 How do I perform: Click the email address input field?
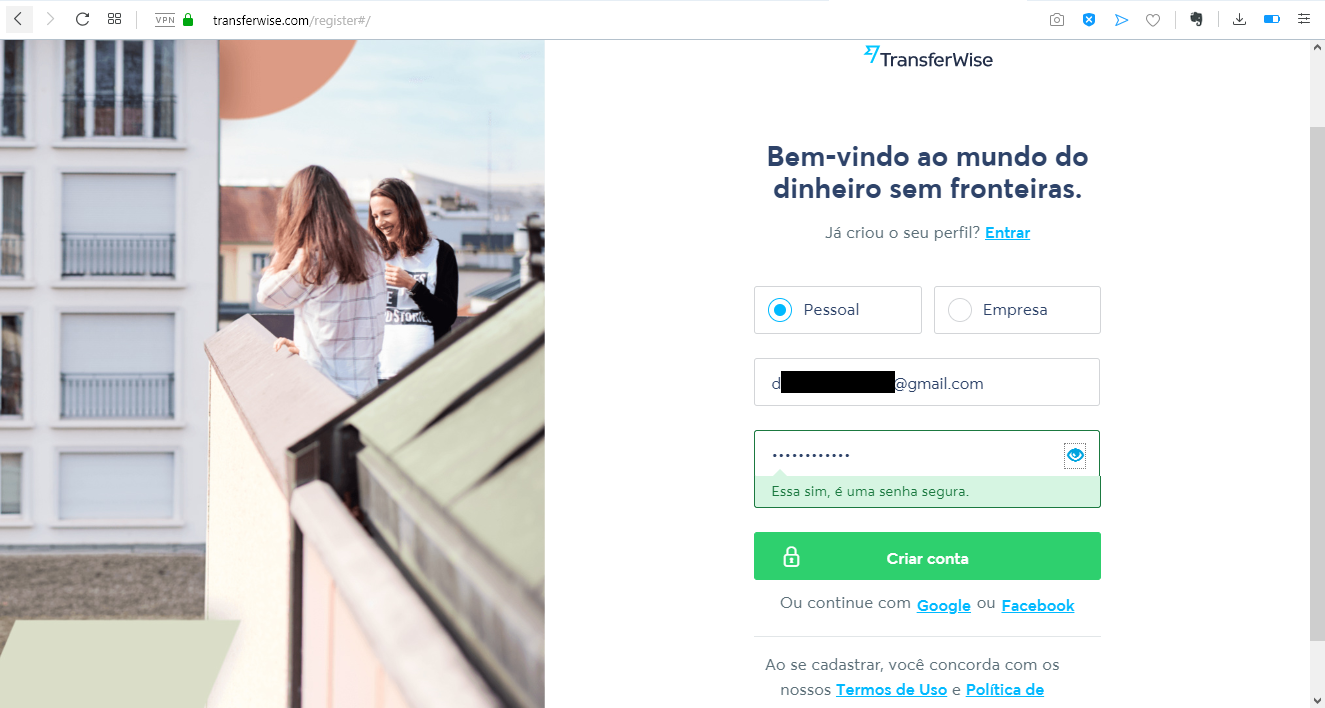click(927, 382)
